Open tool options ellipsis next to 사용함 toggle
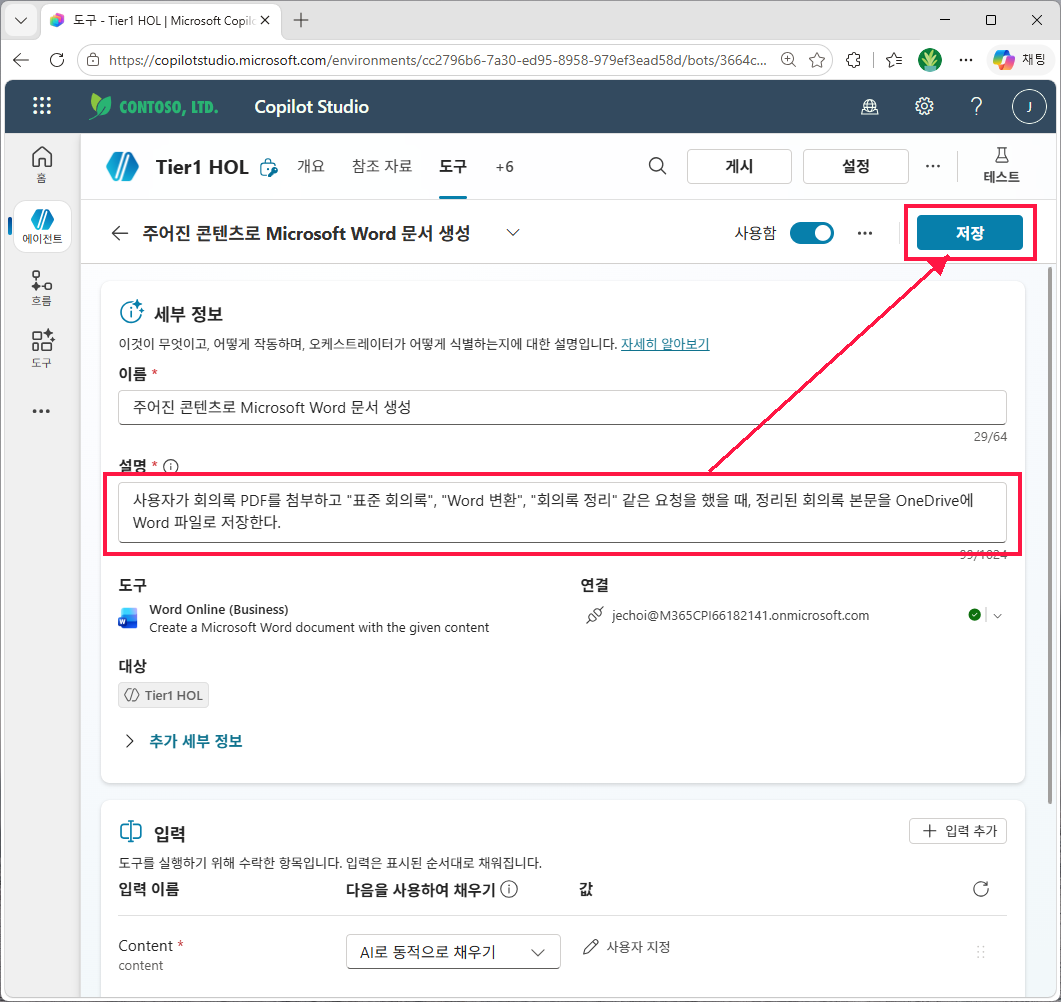Image resolution: width=1061 pixels, height=1002 pixels. tap(864, 233)
